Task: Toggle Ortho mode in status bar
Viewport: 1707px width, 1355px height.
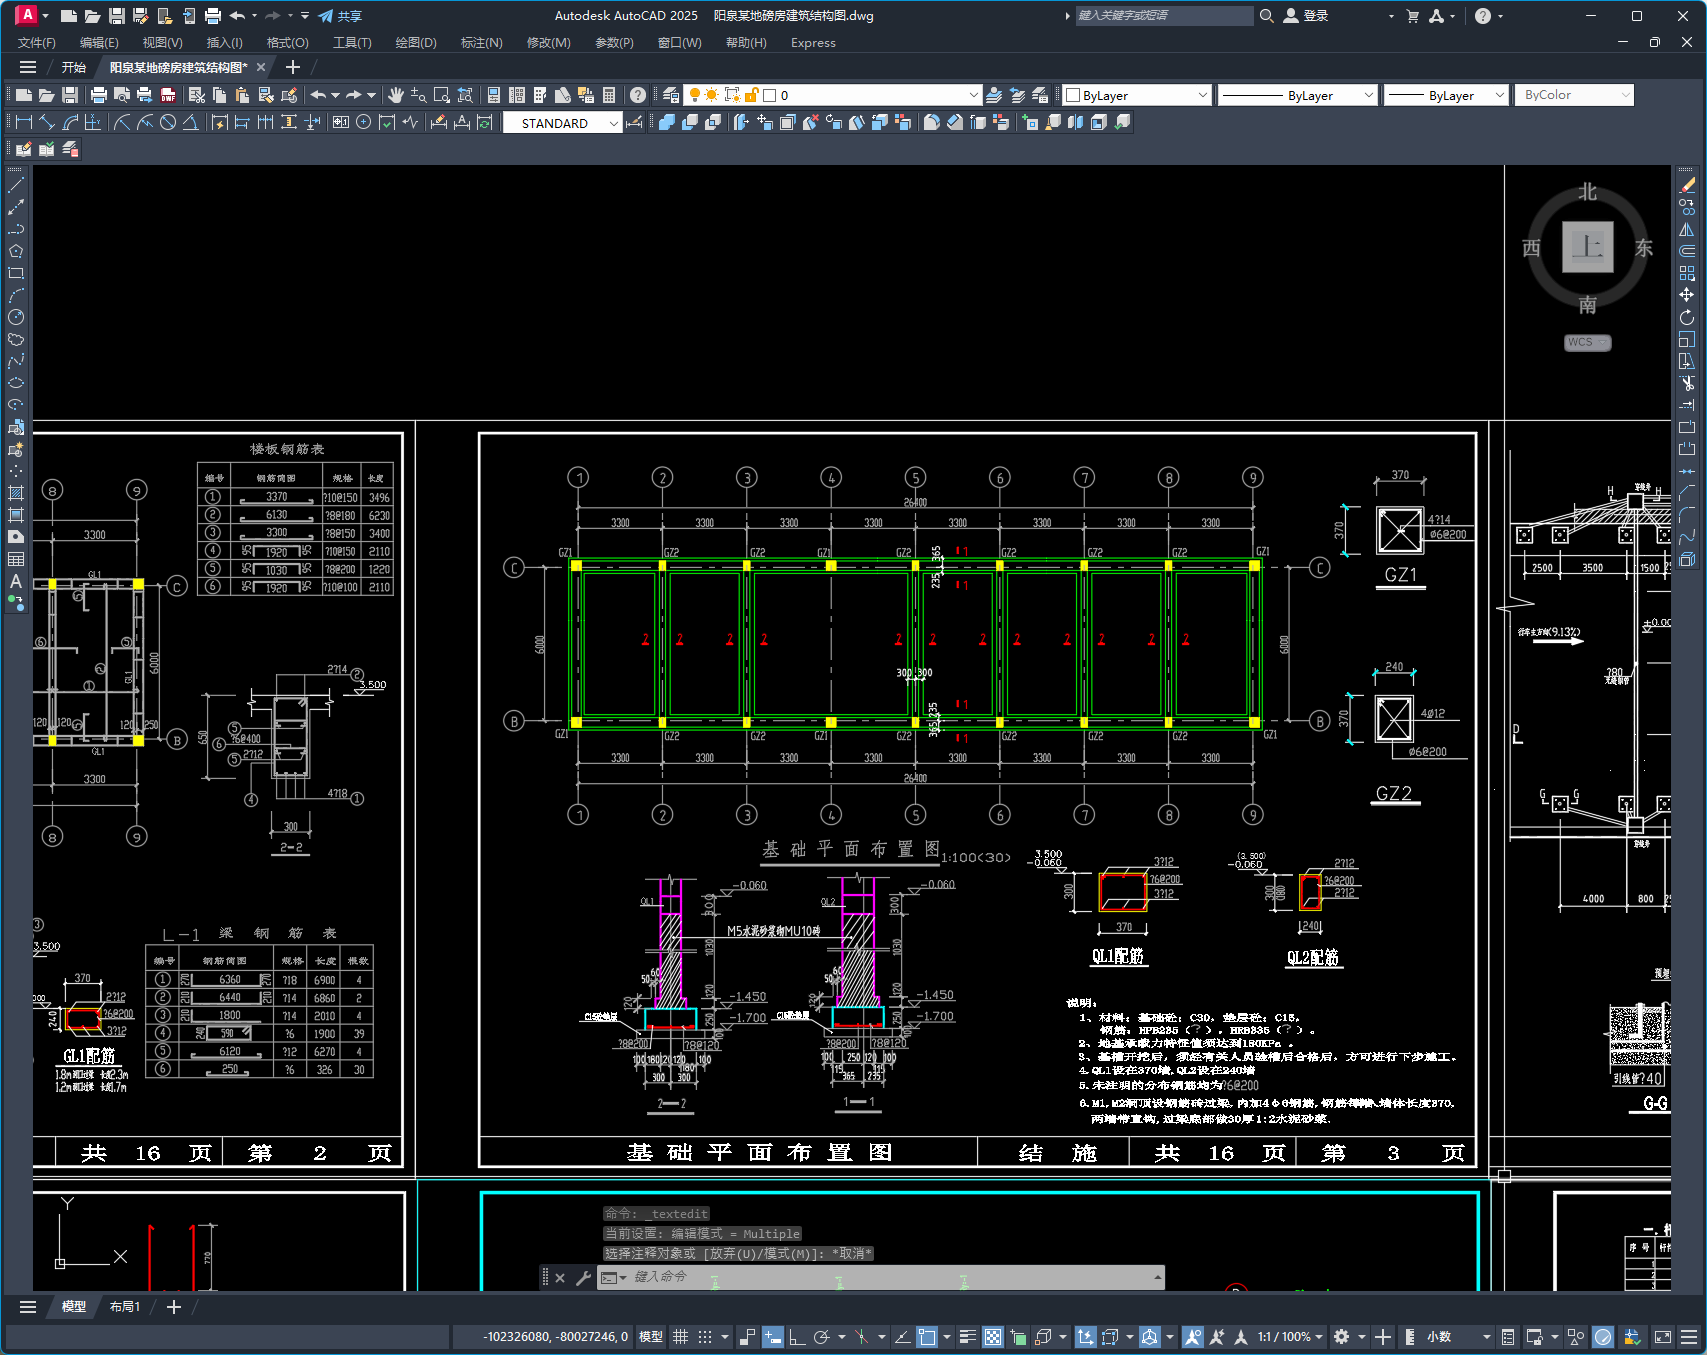Action: [797, 1337]
